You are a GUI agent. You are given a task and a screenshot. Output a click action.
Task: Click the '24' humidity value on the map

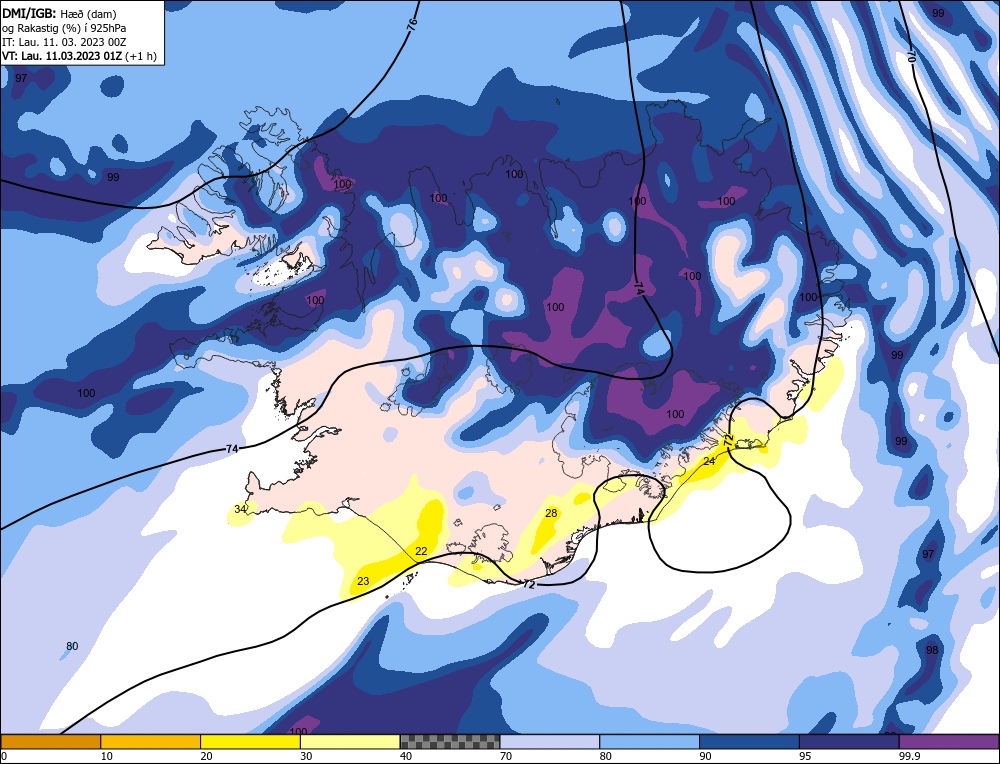point(709,461)
